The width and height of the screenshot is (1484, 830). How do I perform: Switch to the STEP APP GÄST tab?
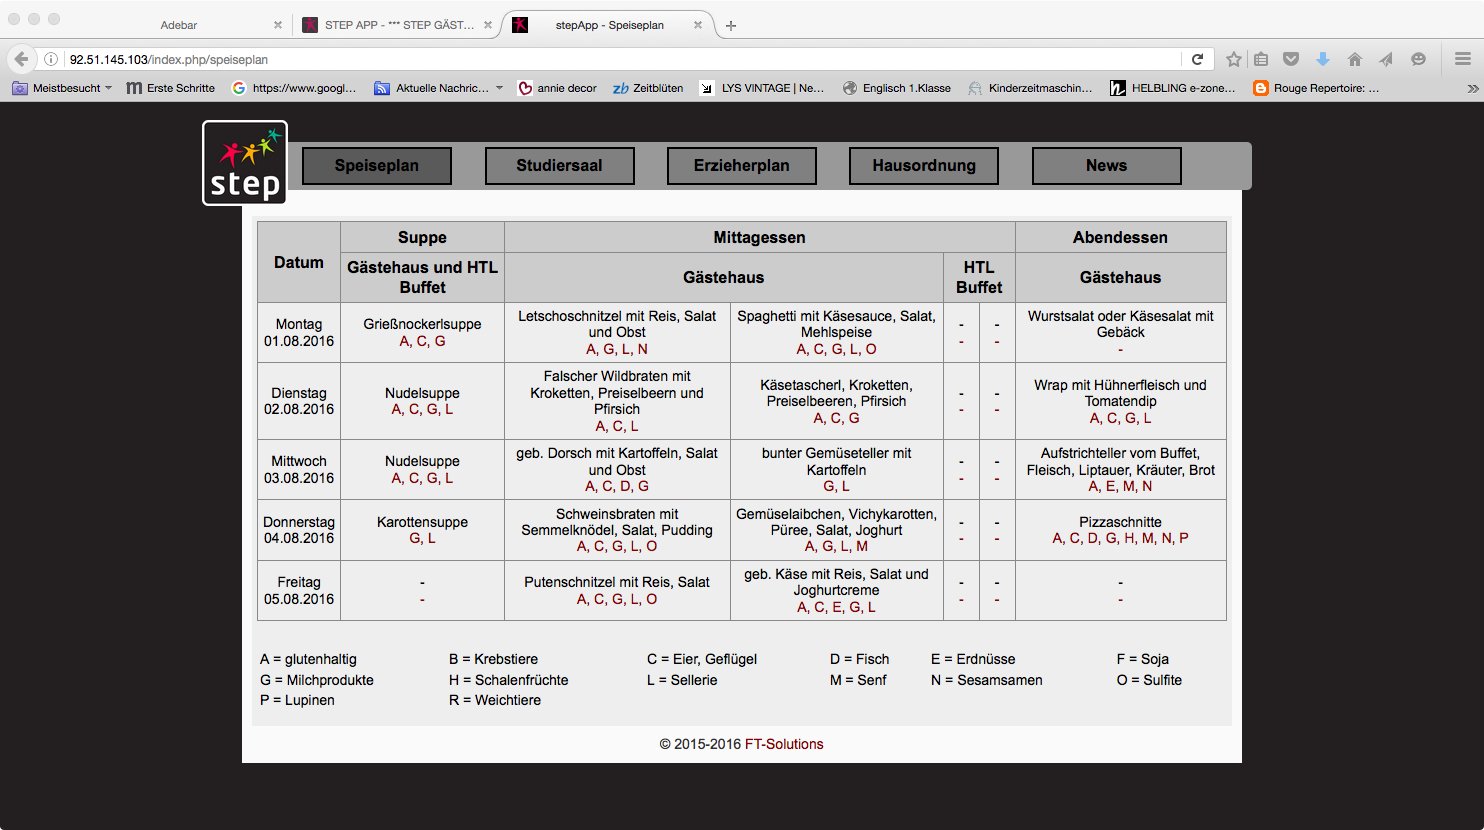(398, 25)
